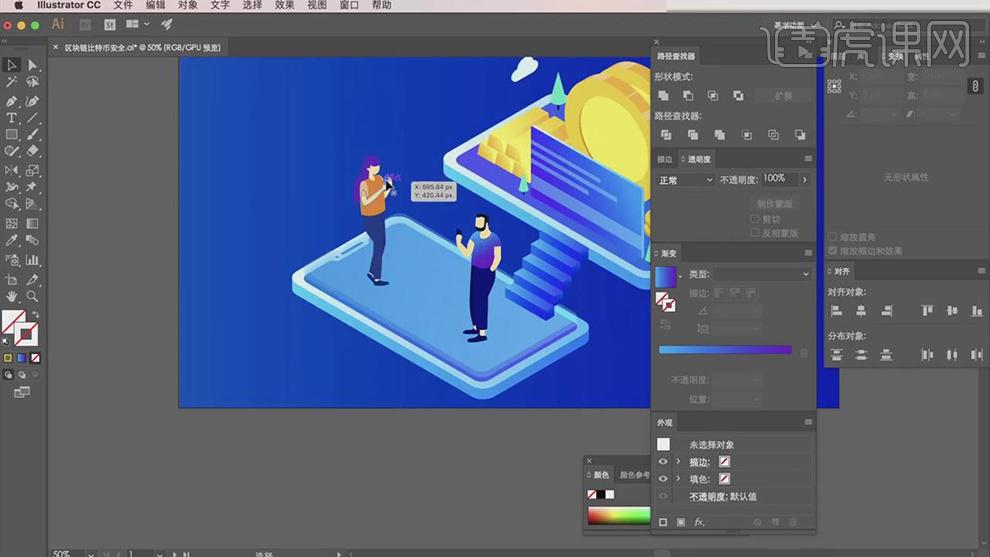
Task: Select the Gradient tool in toolbox
Action: tap(32, 224)
